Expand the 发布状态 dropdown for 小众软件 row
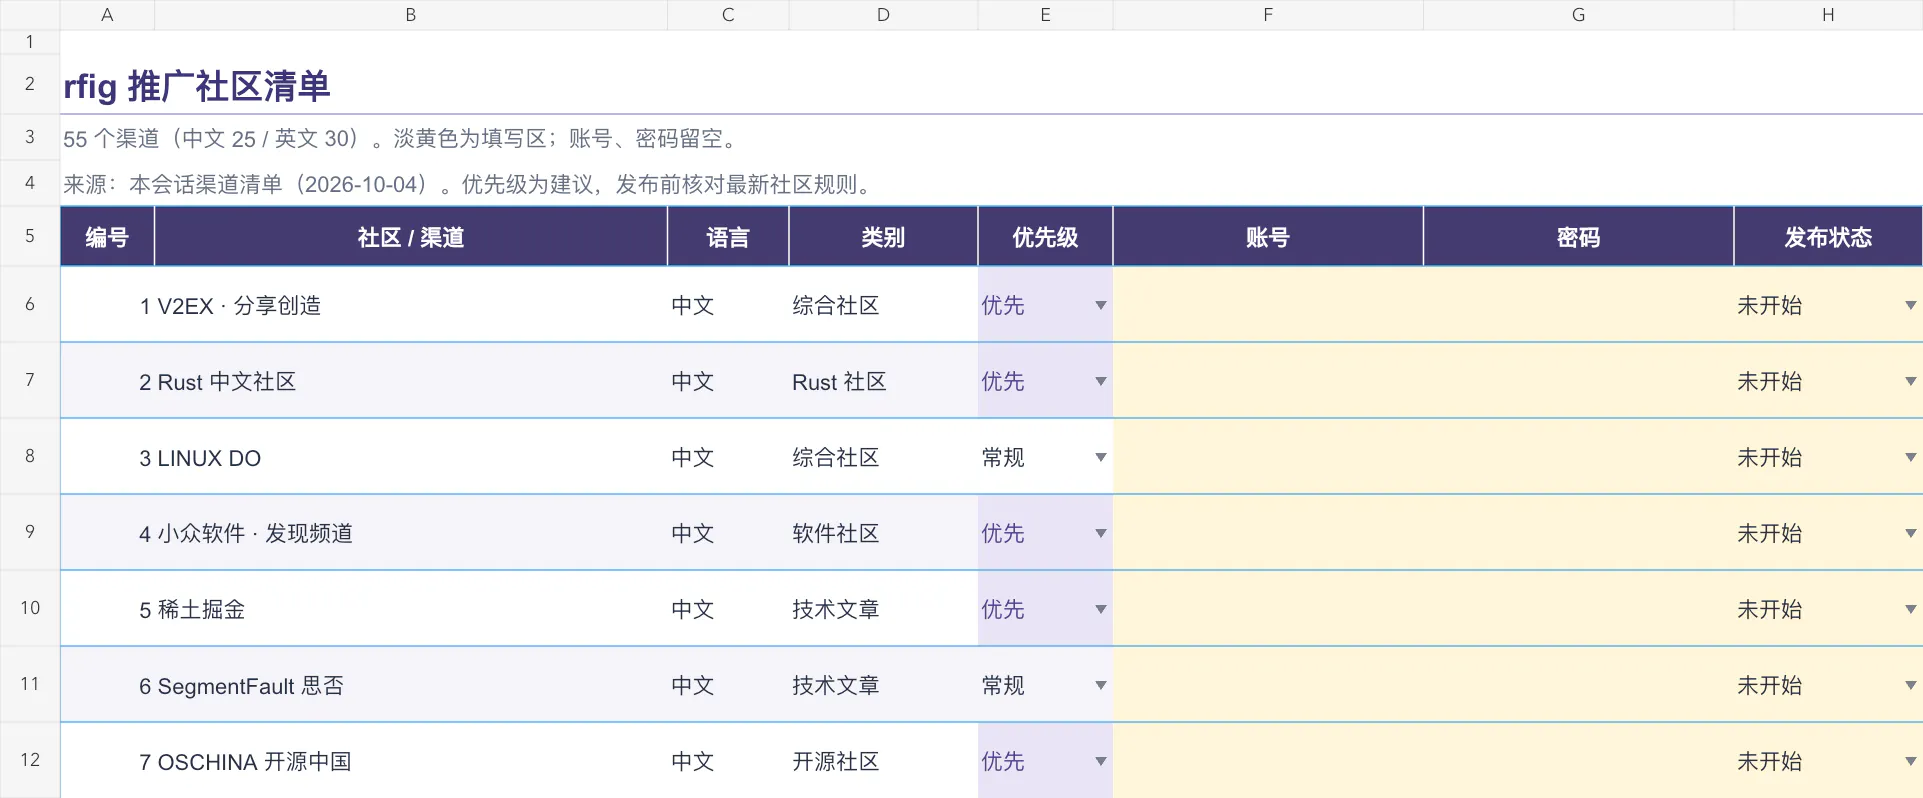This screenshot has width=1923, height=798. 1910,533
